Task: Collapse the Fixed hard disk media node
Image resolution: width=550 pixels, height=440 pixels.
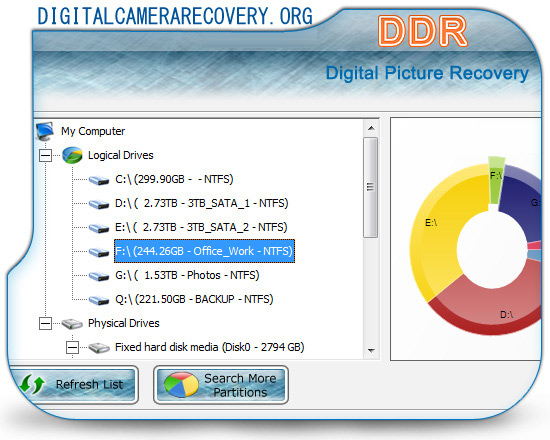Action: point(72,347)
